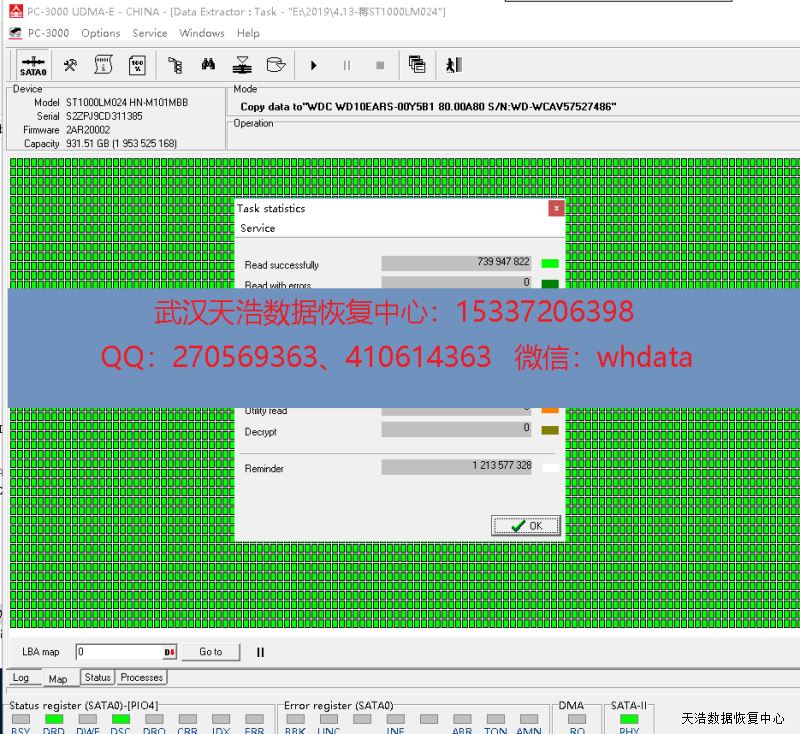The height and width of the screenshot is (734, 800).
Task: Click the LBA map input field
Action: [x=118, y=652]
